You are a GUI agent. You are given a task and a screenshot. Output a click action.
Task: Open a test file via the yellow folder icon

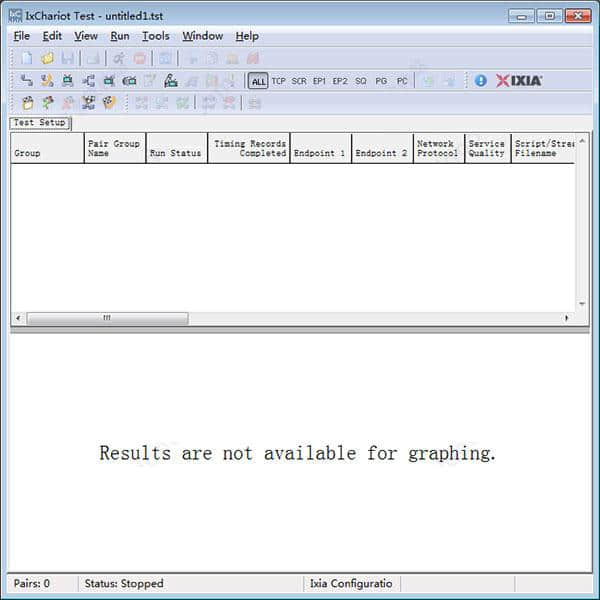(47, 58)
